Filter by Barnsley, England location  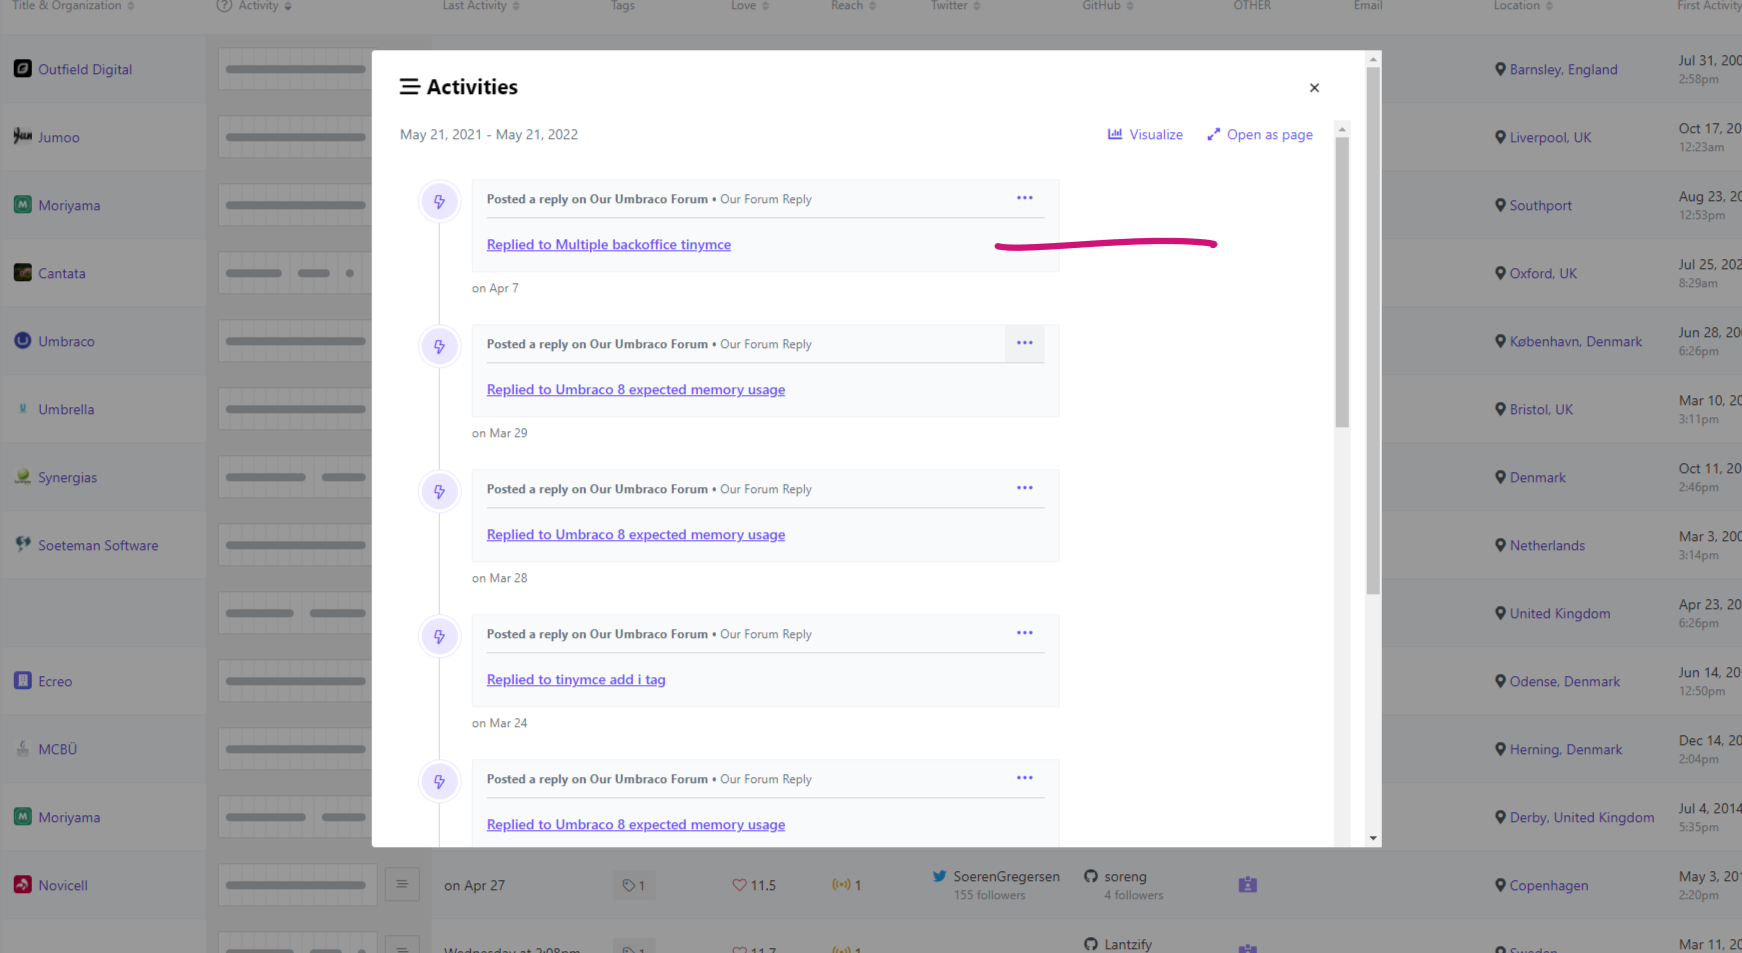[x=1563, y=69]
